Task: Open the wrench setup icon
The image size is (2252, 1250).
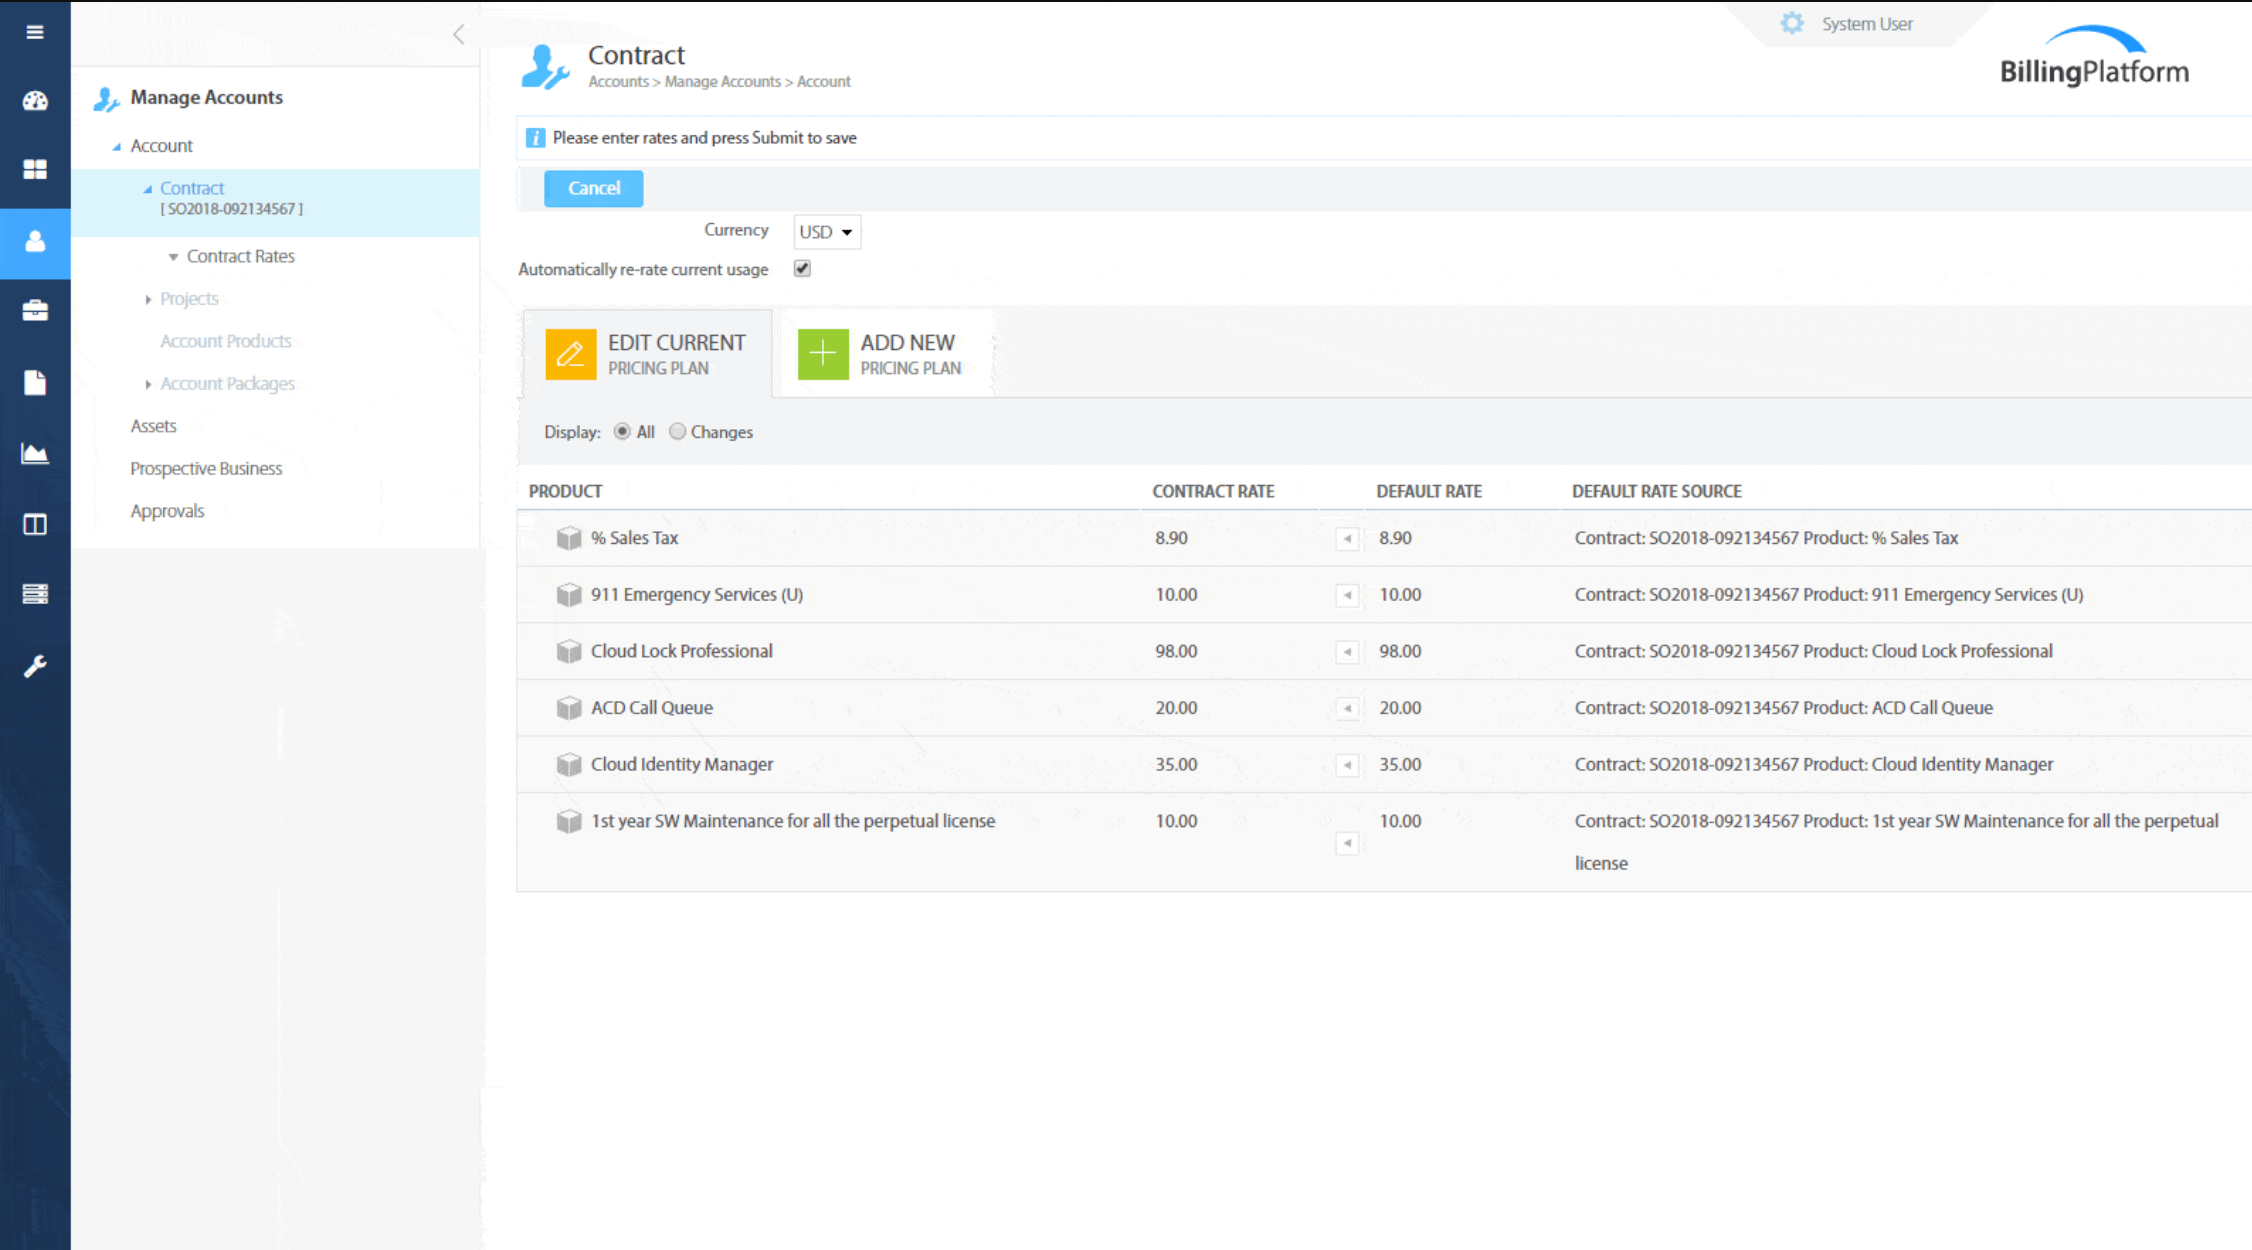Action: tap(35, 666)
